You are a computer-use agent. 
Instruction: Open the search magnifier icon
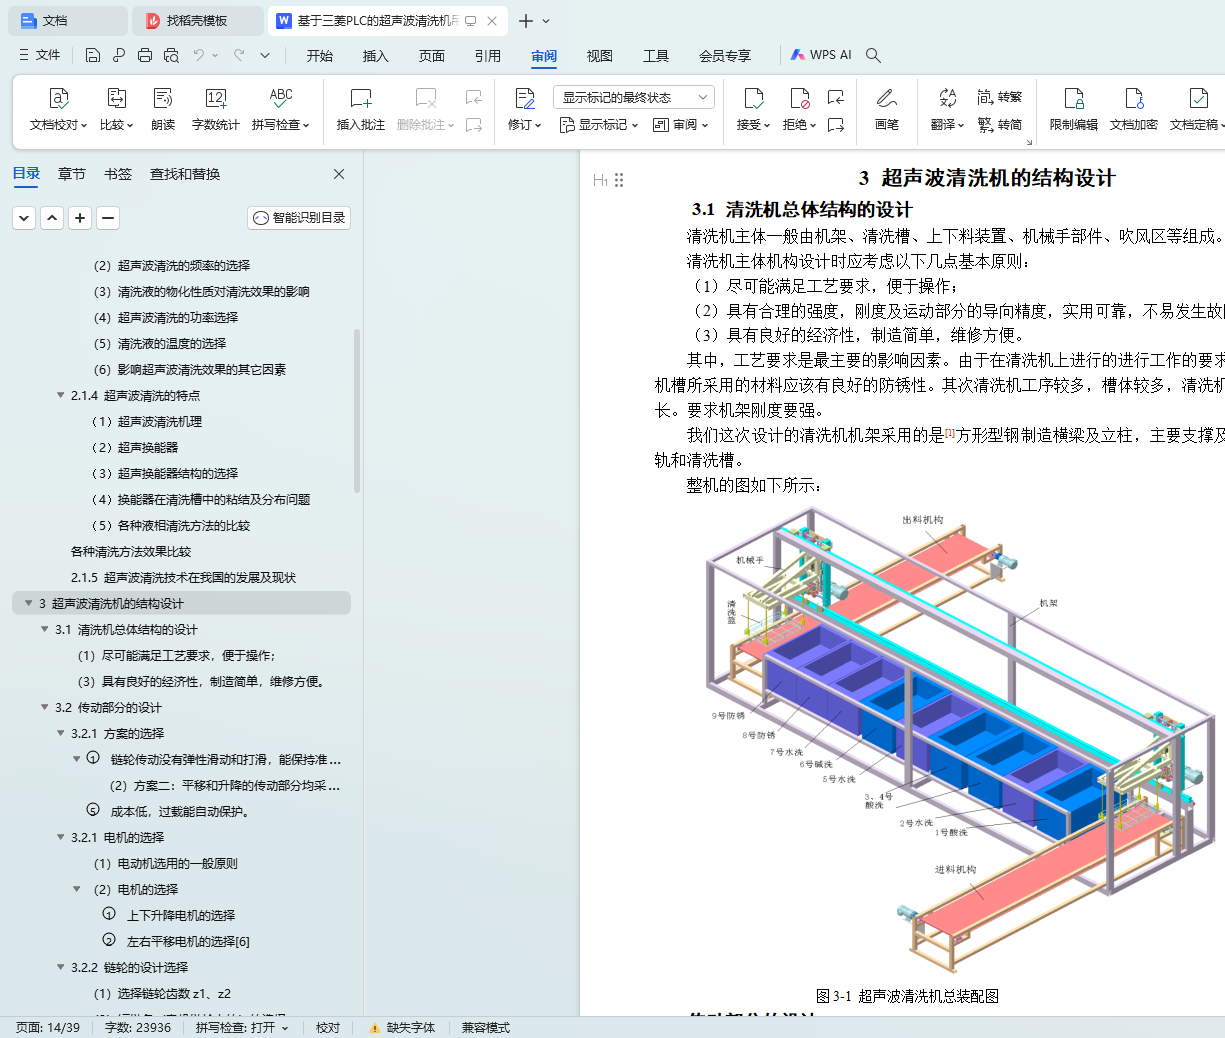(874, 55)
